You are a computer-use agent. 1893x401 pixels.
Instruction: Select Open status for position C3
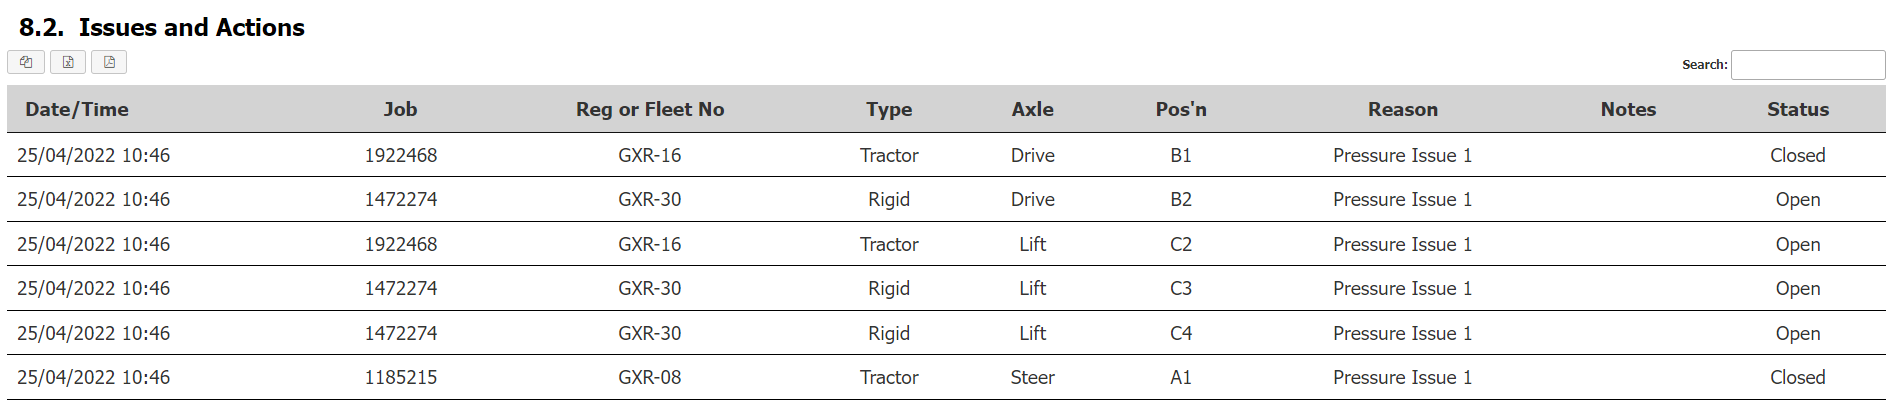coord(1798,288)
